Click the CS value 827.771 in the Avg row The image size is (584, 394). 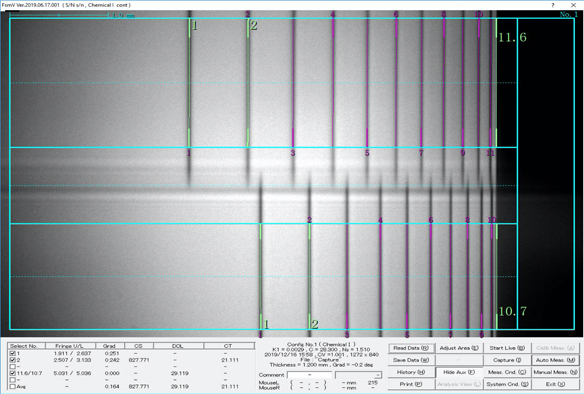[139, 387]
